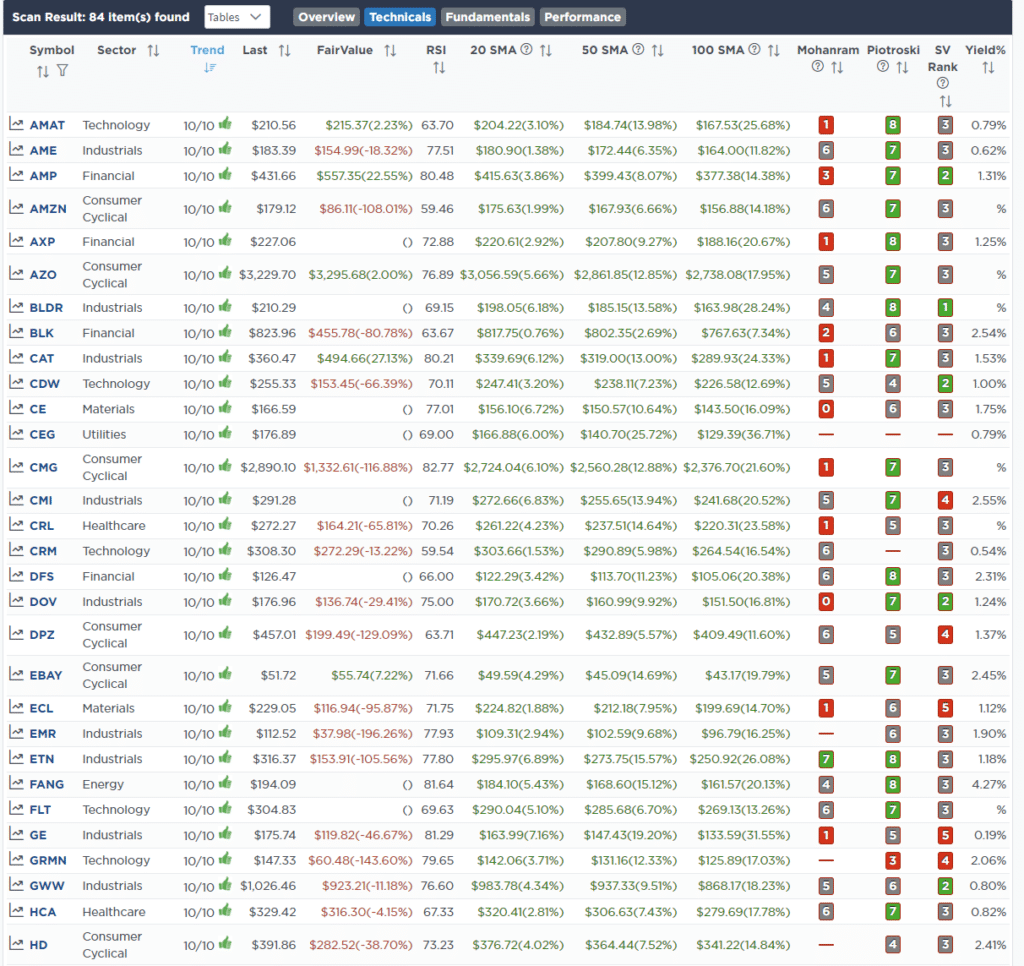Sort by Mohanram score arrows
Image resolution: width=1024 pixels, height=966 pixels.
[x=837, y=67]
